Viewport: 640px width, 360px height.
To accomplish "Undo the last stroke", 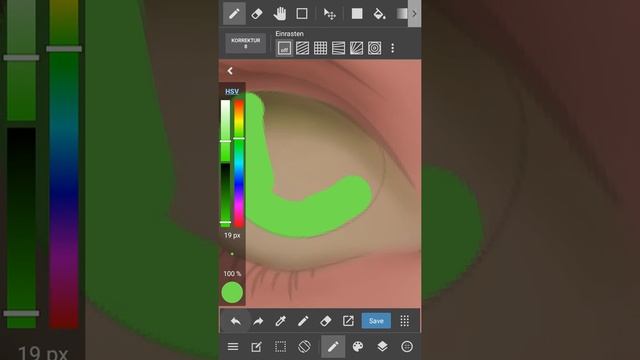I will 236,321.
